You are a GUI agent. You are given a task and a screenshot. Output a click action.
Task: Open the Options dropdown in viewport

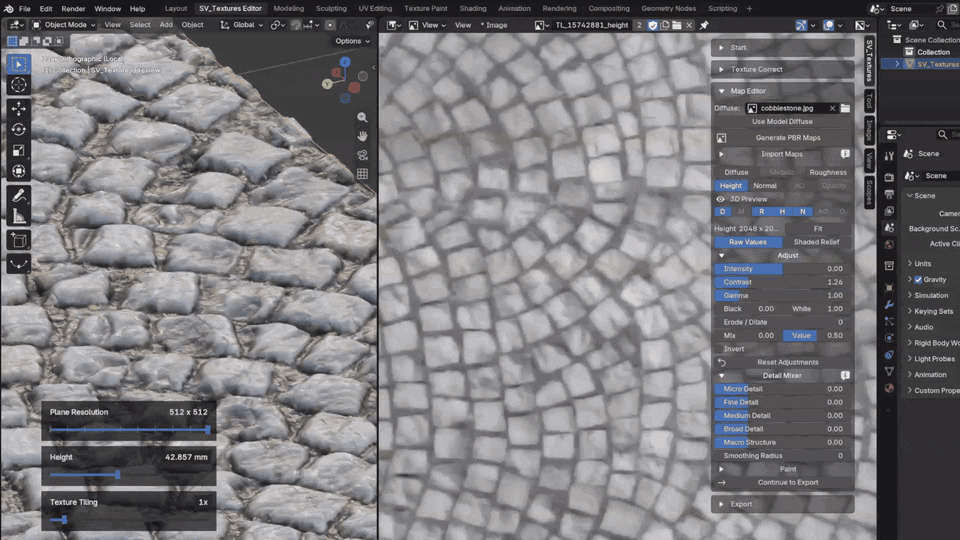(x=353, y=41)
